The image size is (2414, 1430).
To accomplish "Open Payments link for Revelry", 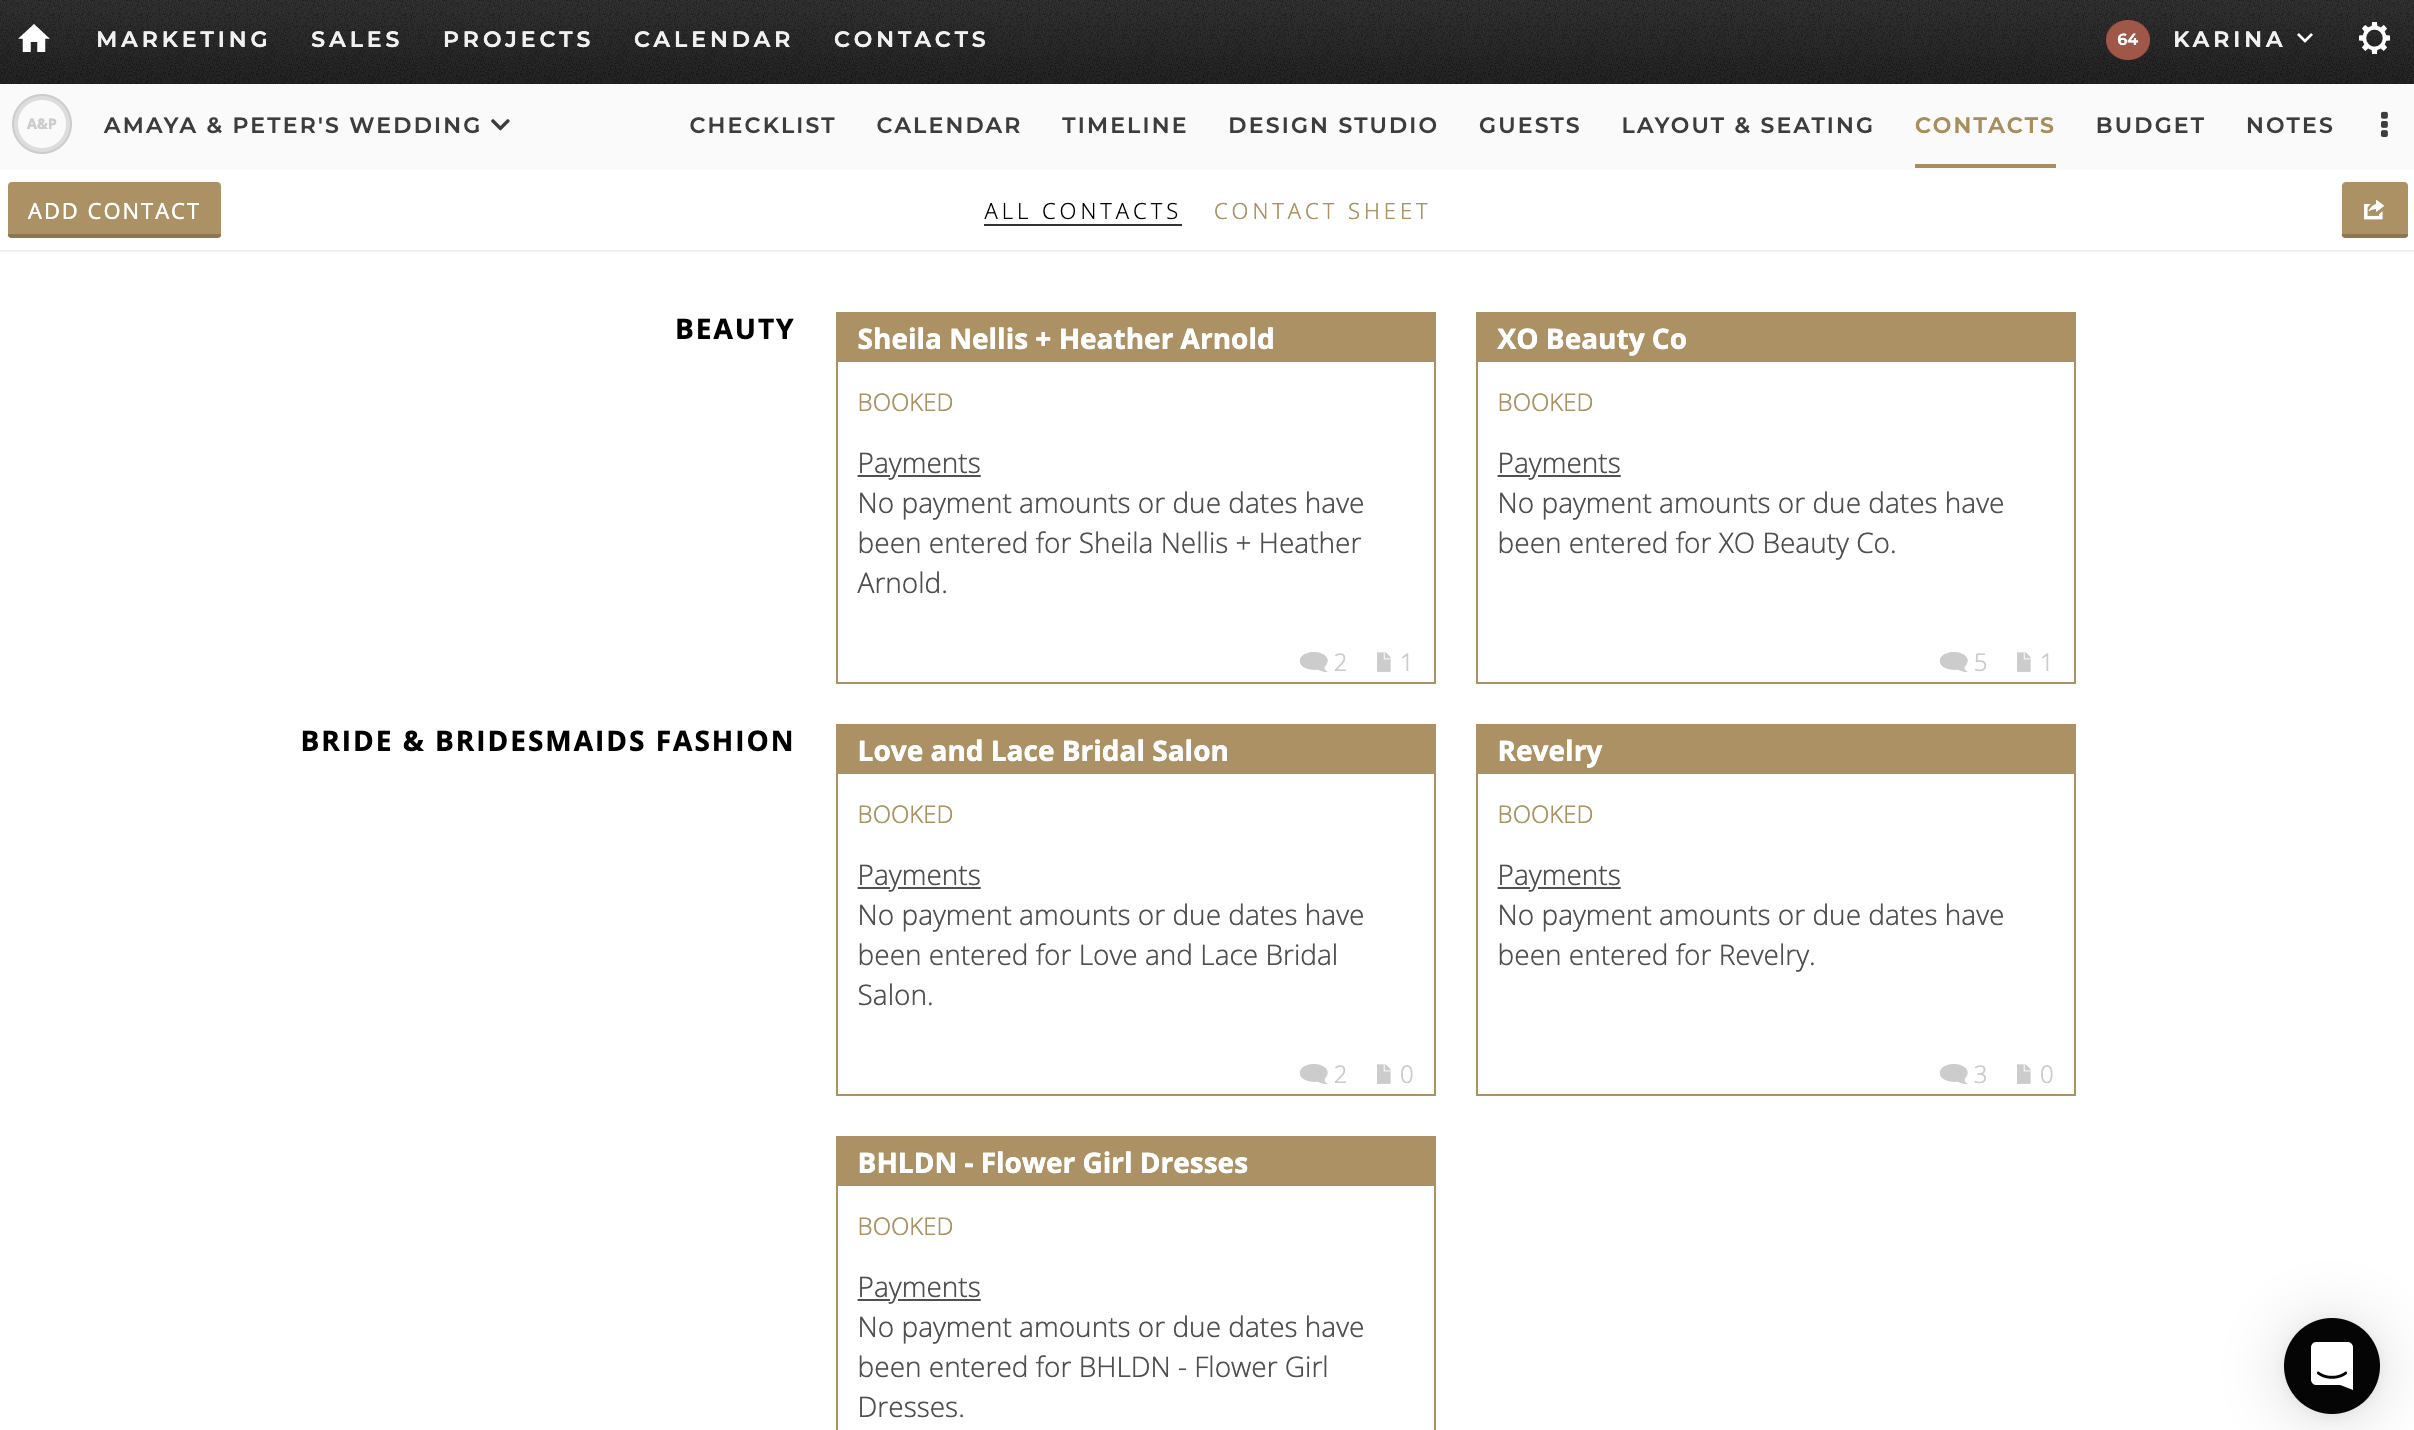I will [1558, 875].
